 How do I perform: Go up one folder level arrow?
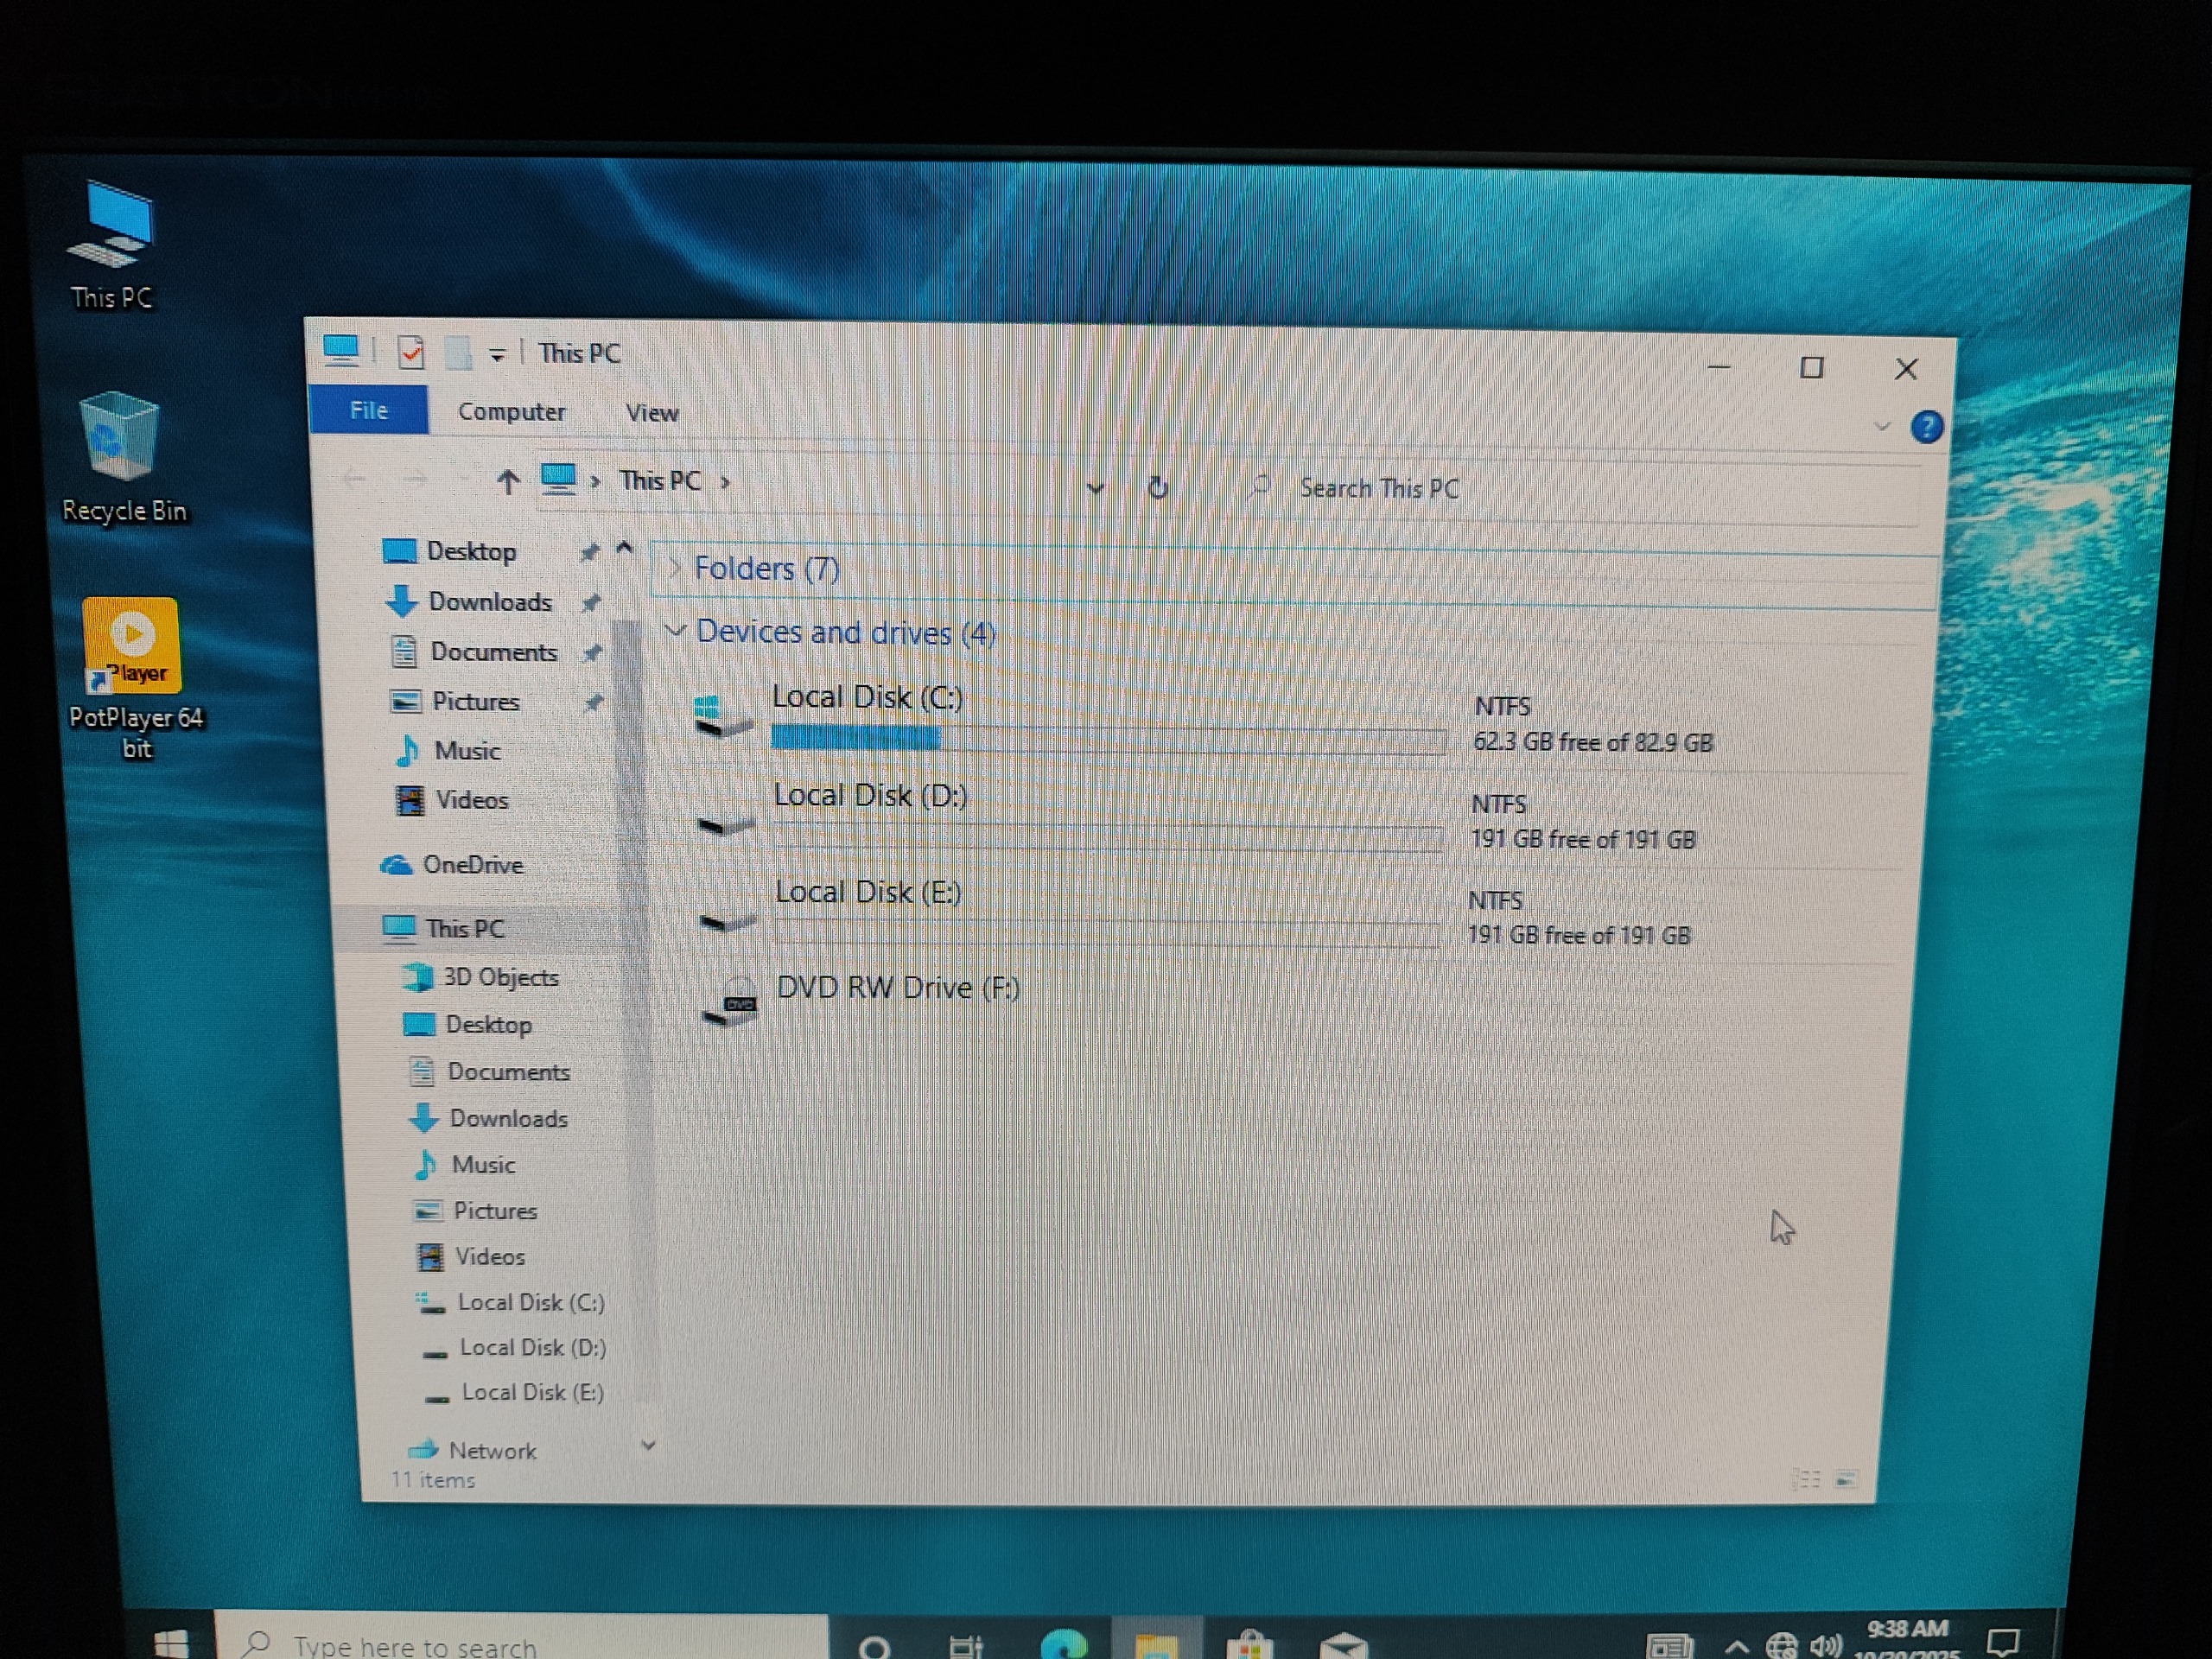click(508, 482)
